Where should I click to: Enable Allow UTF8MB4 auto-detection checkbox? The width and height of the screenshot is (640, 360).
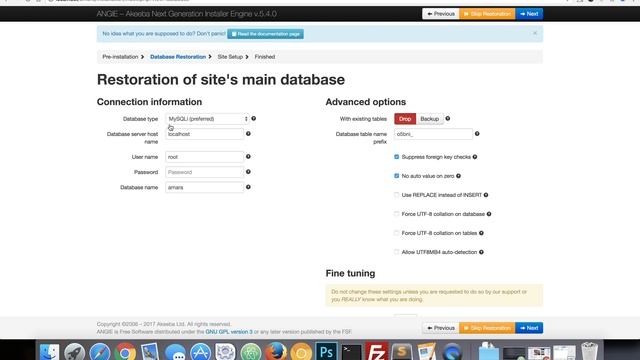396,252
